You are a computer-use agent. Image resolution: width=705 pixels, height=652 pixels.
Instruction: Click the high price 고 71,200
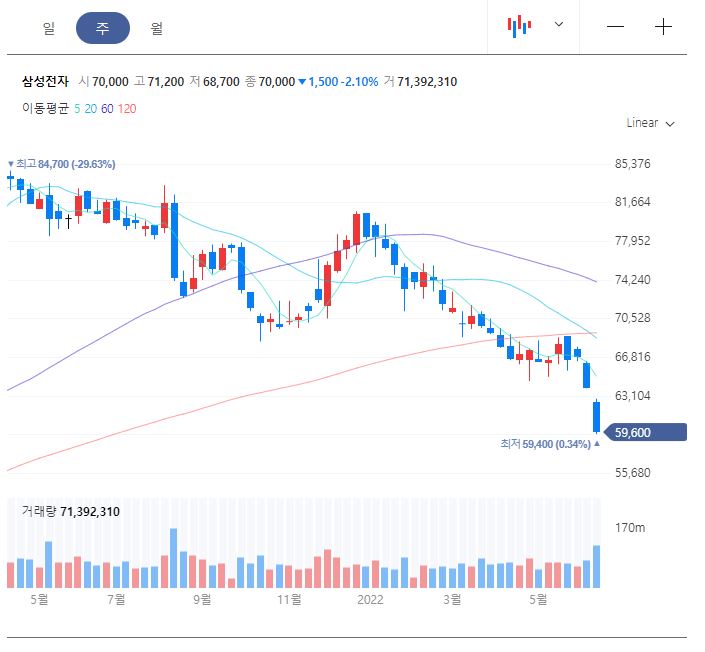click(x=159, y=82)
